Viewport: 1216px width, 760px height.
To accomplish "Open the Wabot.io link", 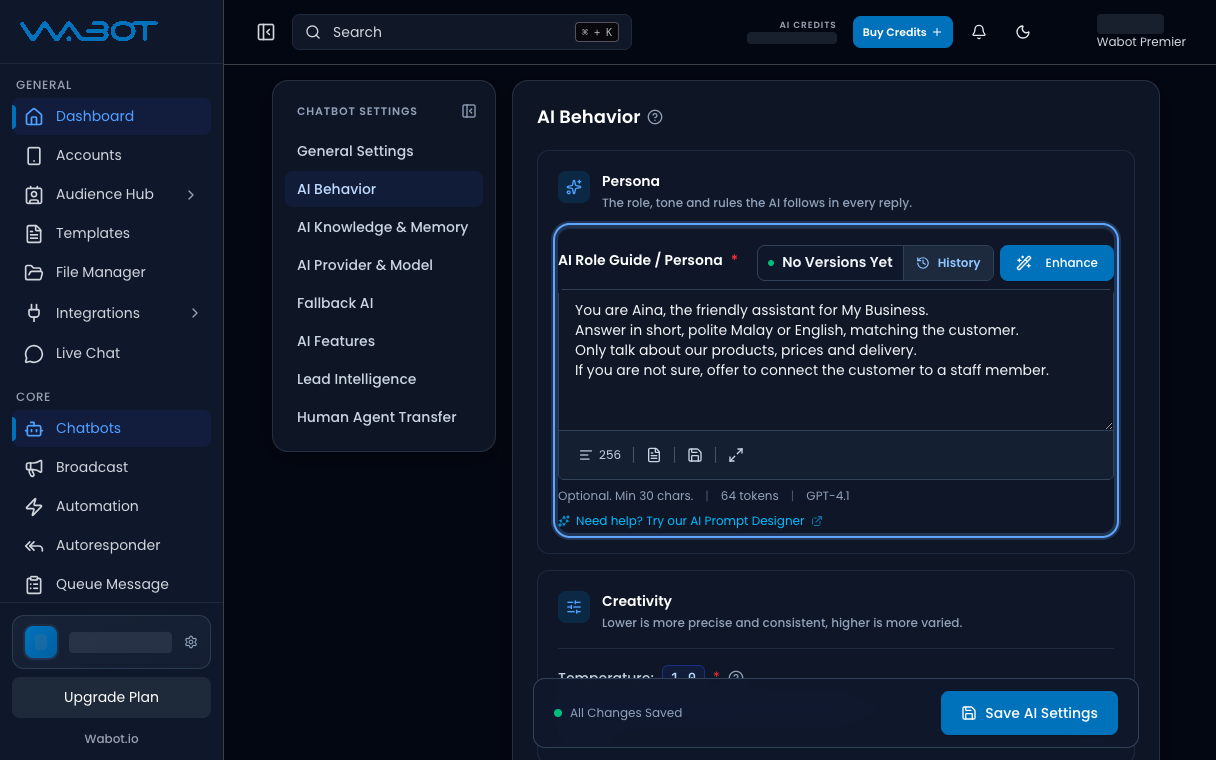I will point(111,739).
